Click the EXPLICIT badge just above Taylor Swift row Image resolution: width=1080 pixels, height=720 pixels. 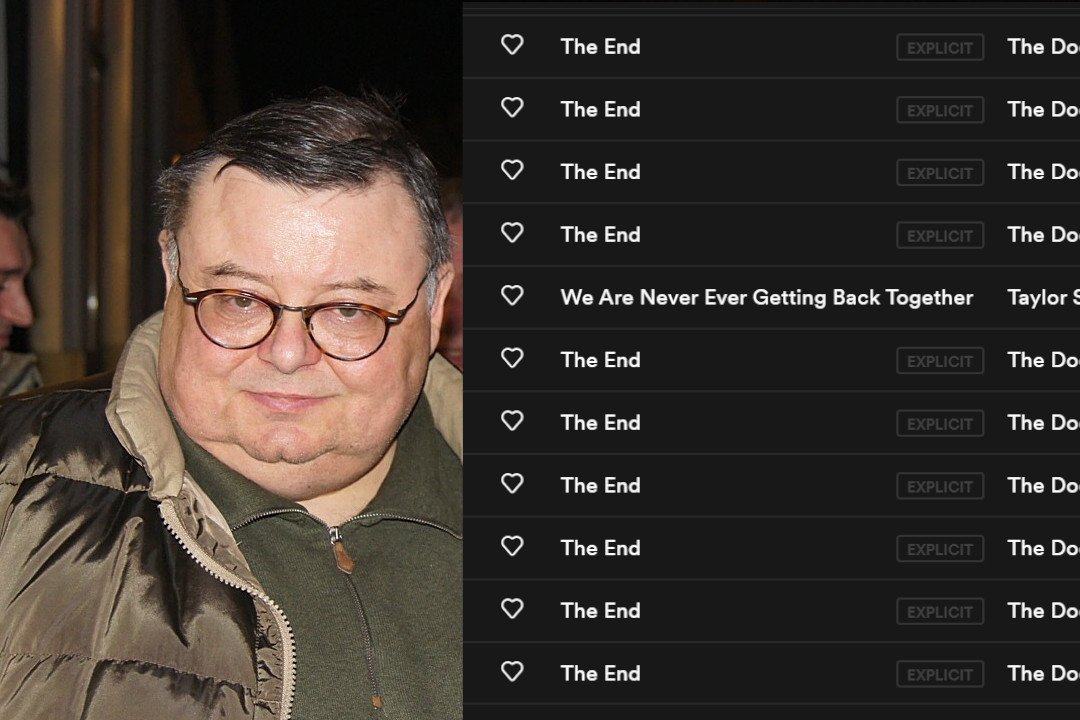pos(940,236)
